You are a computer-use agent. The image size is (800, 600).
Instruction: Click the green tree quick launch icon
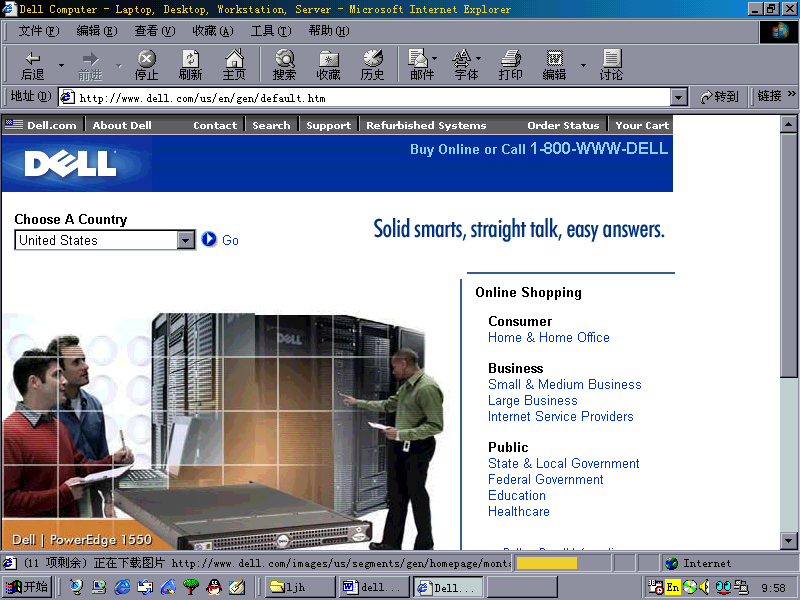[x=191, y=587]
